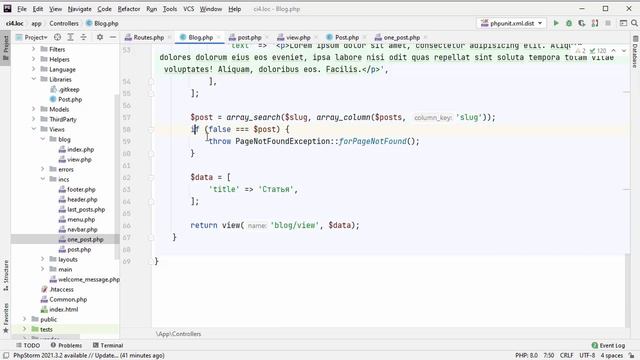This screenshot has height=360, width=640.
Task: Collapse the Views folder
Action: point(33,129)
